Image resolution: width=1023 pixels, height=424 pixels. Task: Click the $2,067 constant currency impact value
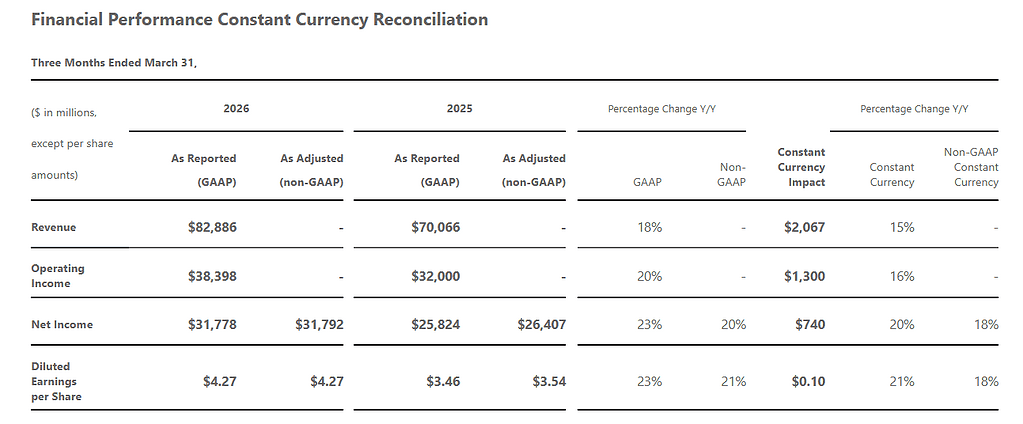(804, 227)
